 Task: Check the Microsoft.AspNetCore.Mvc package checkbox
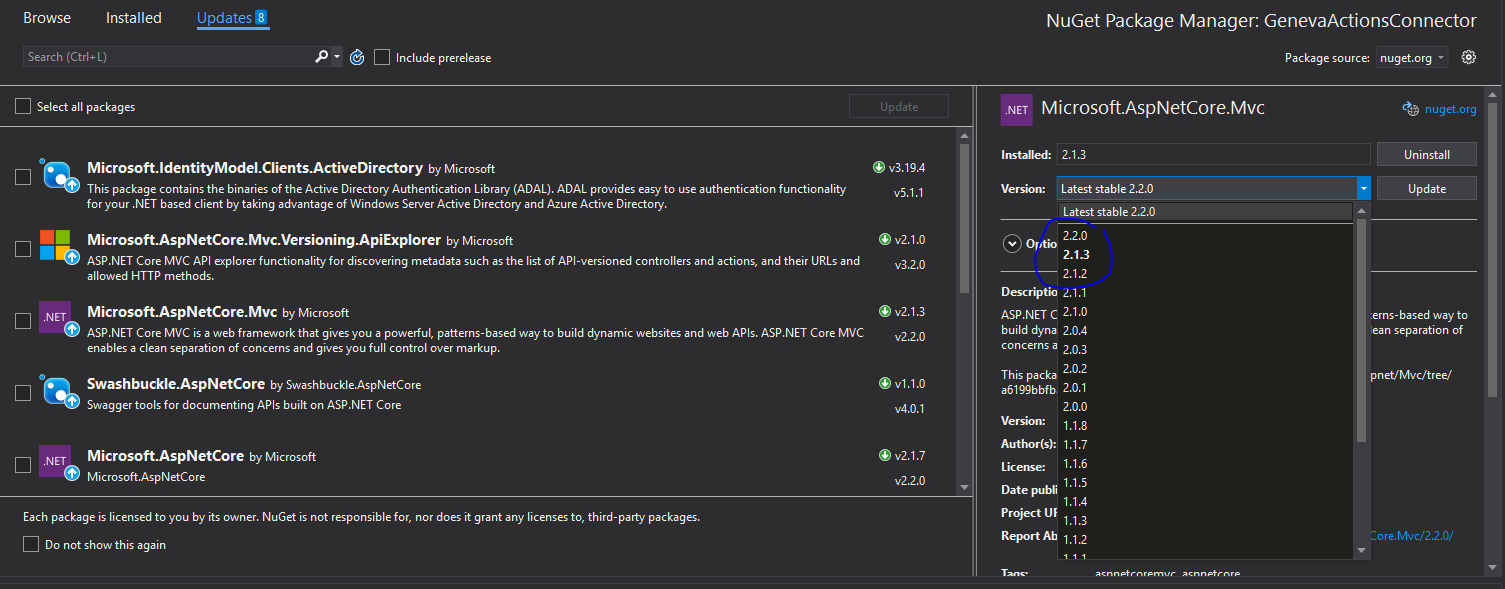(23, 321)
